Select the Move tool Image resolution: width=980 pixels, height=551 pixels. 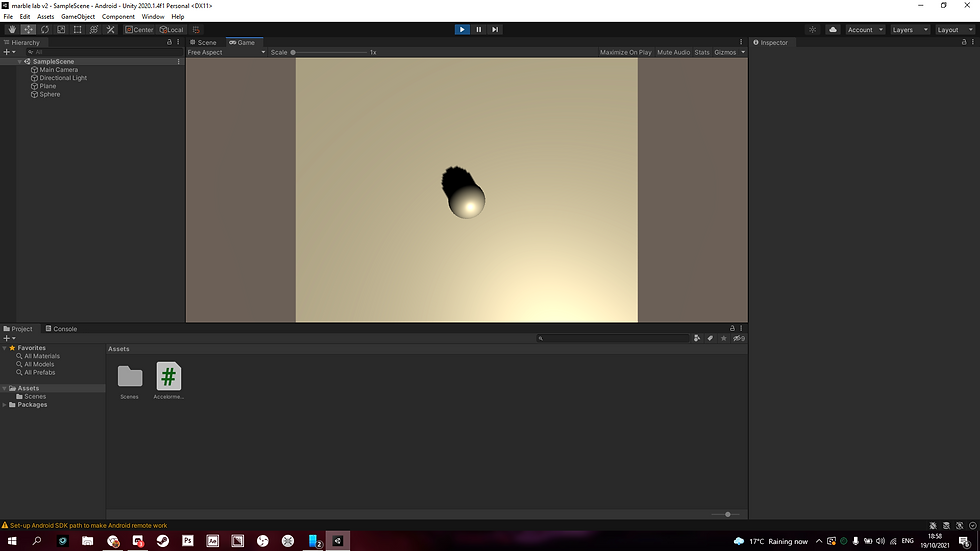(28, 29)
